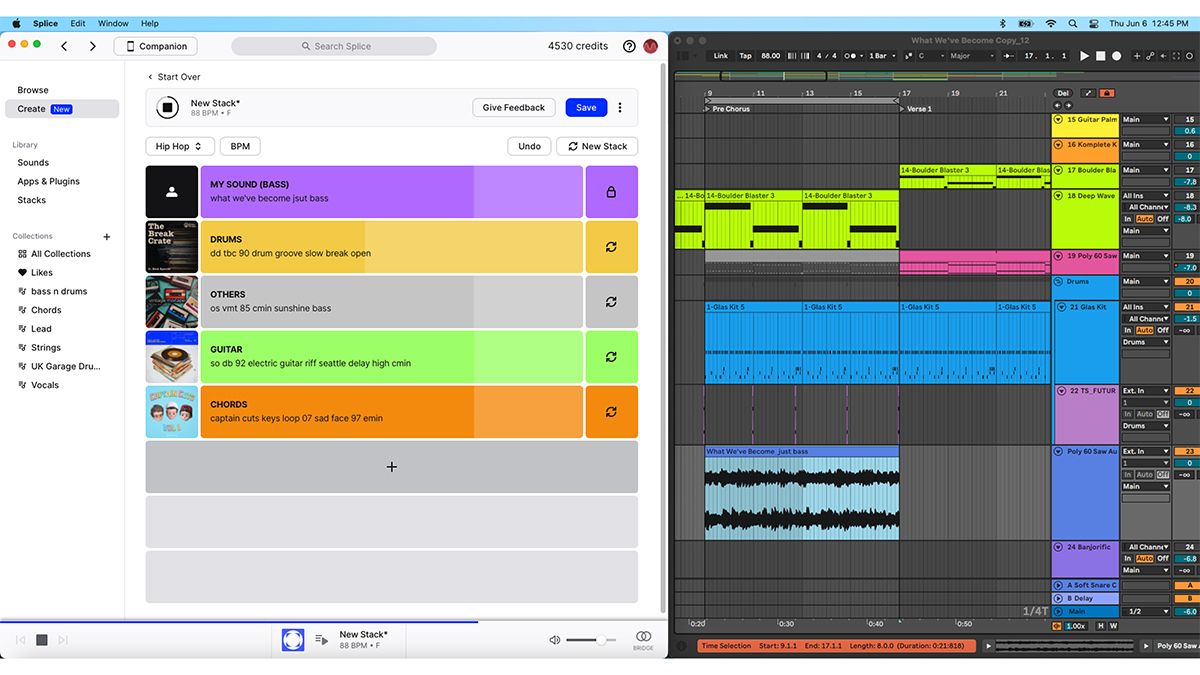The height and width of the screenshot is (675, 1200).
Task: Click inside the Search Splice field
Action: click(334, 45)
